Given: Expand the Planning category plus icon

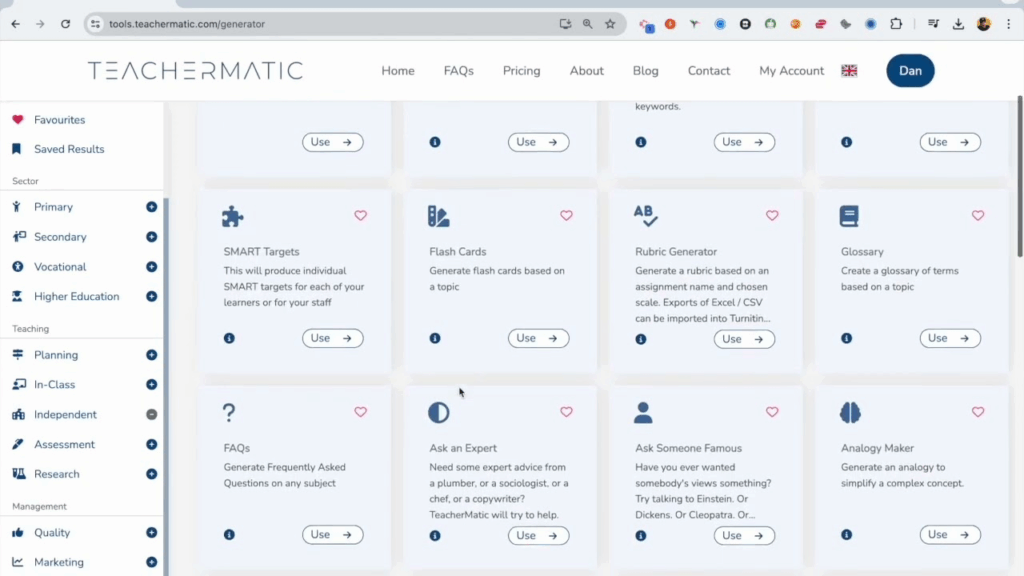Looking at the screenshot, I should pos(151,355).
